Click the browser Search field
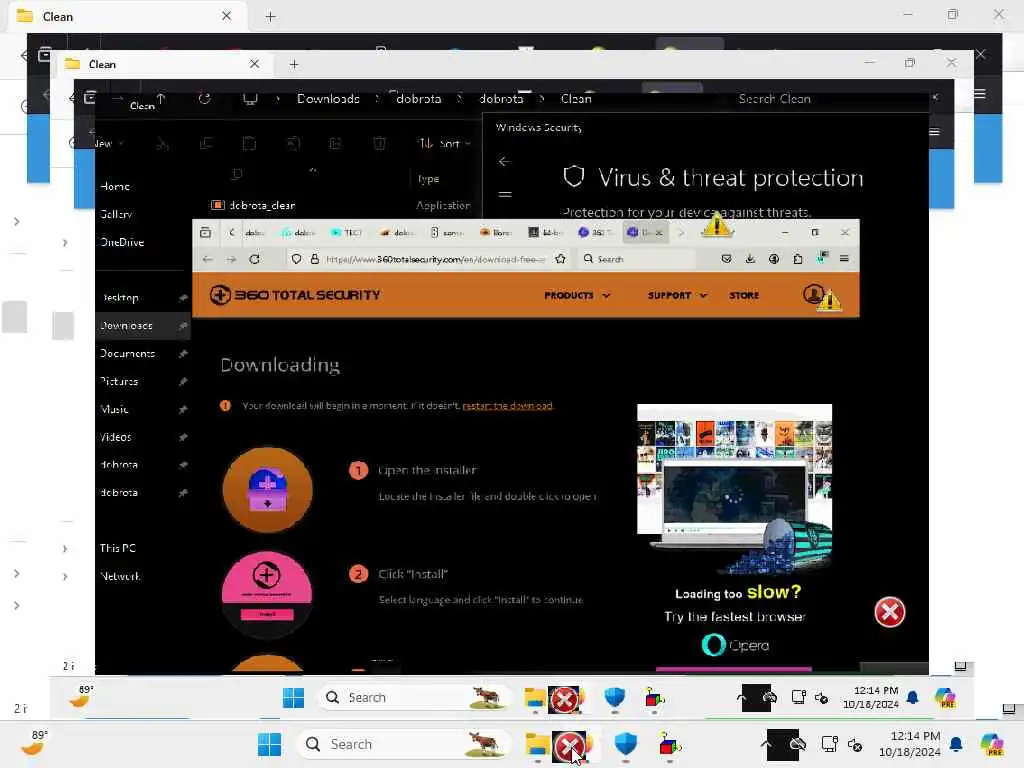 click(637, 259)
